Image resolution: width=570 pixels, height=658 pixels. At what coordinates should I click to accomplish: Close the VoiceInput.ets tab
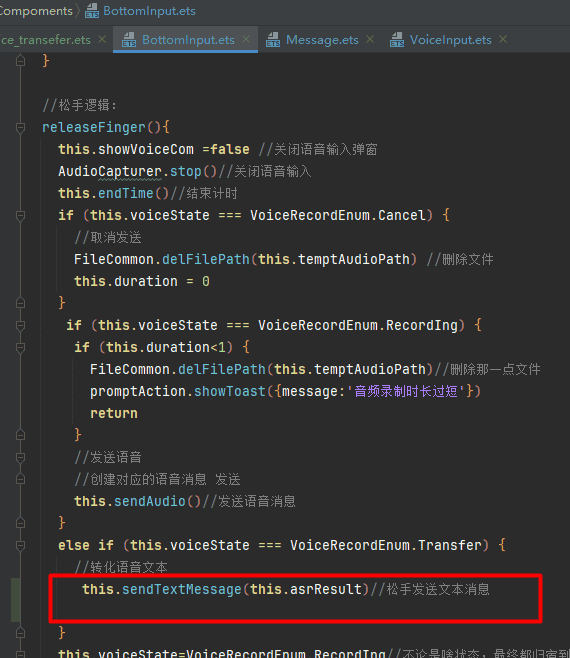point(503,39)
